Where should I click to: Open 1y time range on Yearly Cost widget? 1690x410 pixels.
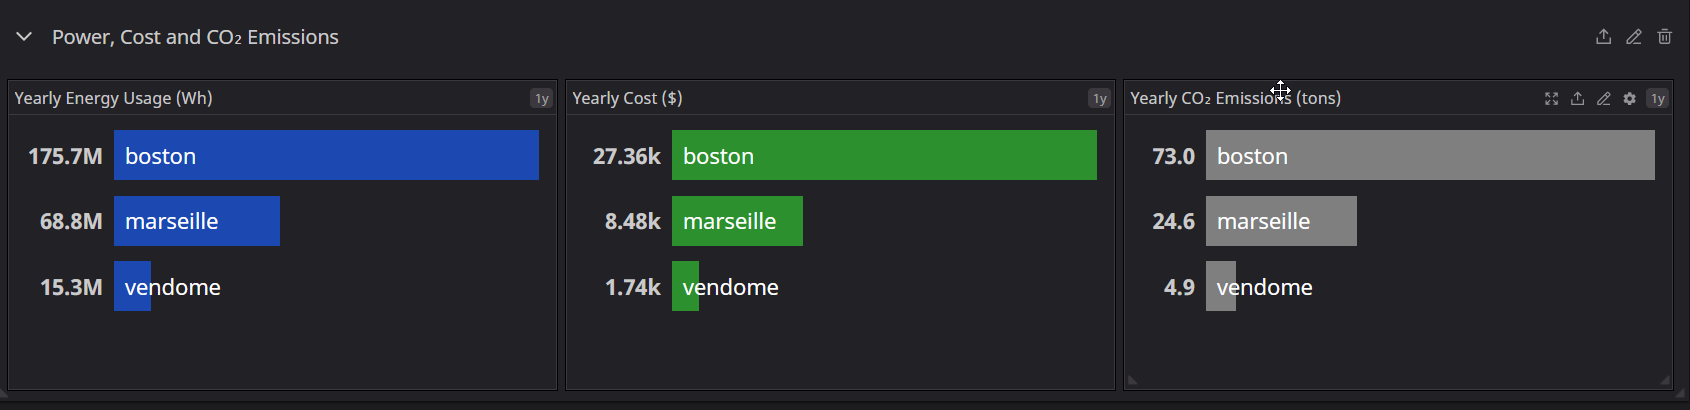[x=1100, y=98]
